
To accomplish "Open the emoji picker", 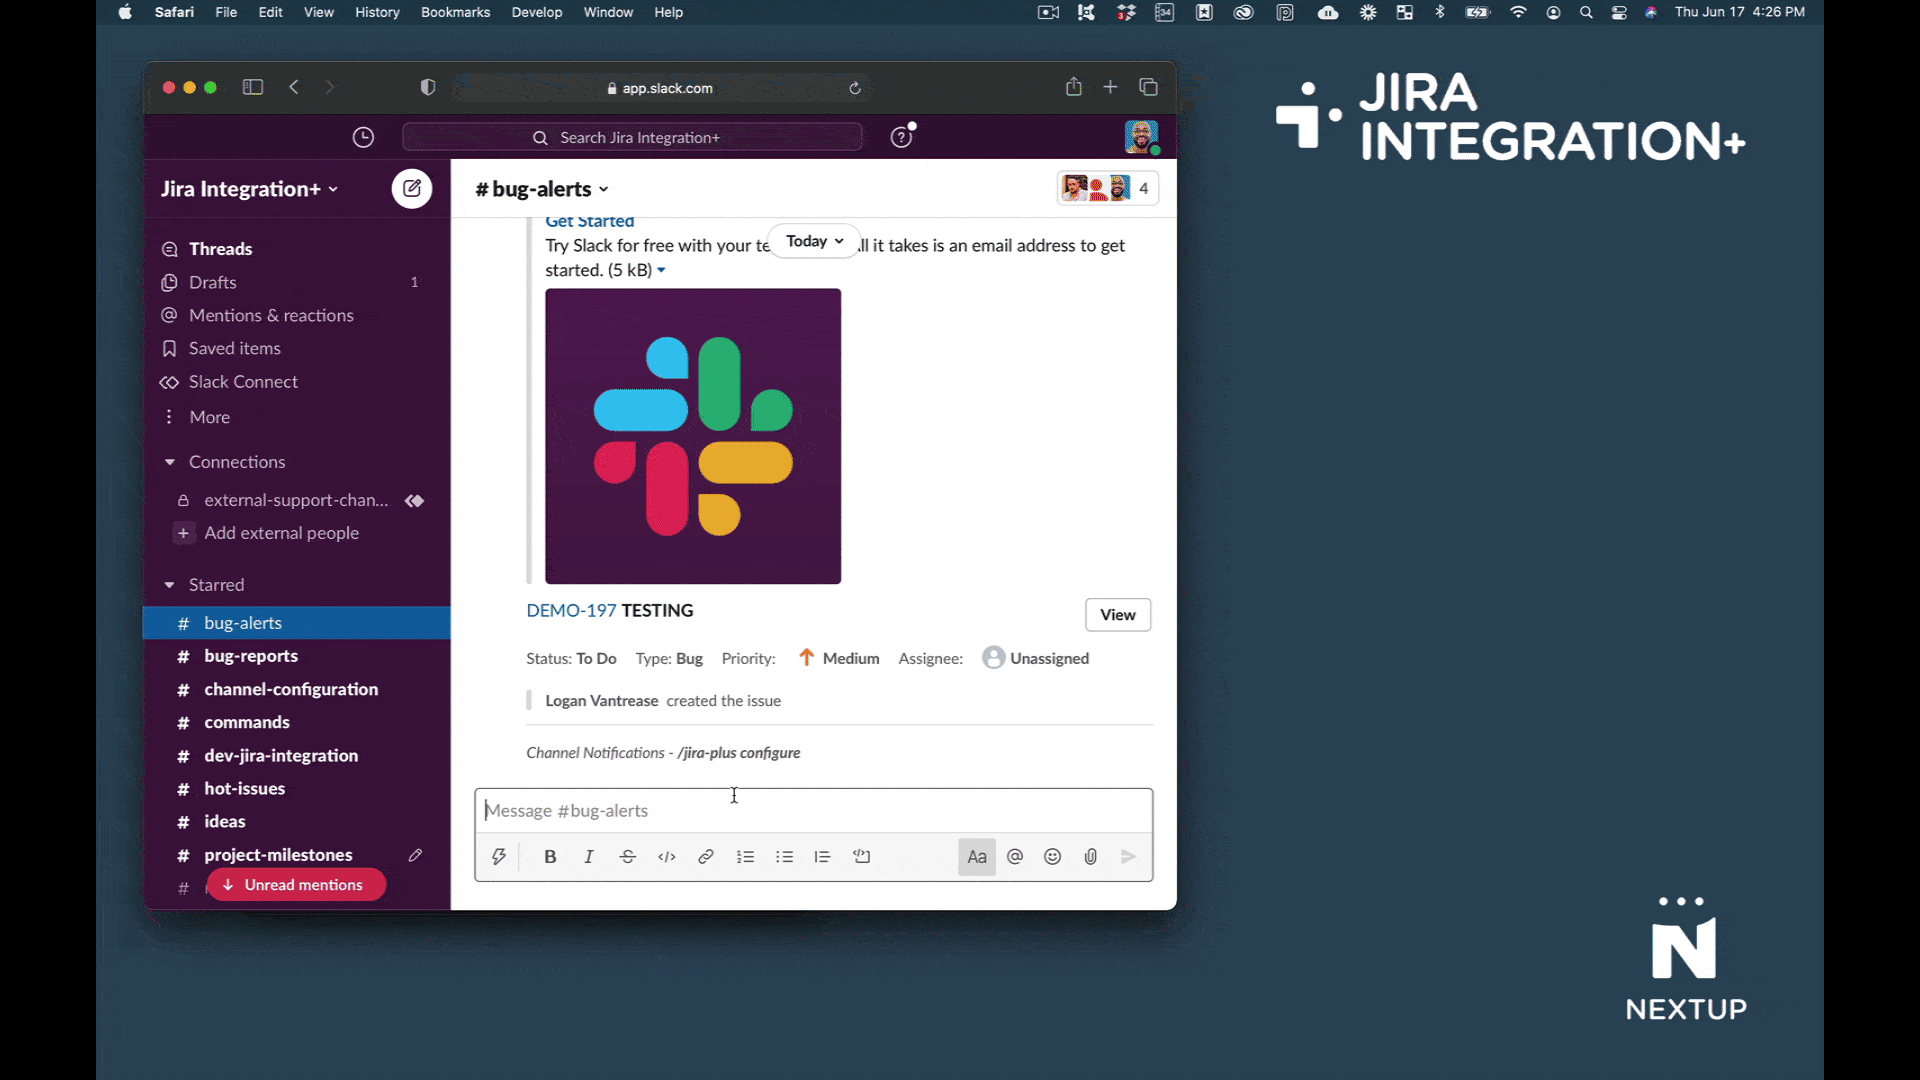I will (1052, 857).
